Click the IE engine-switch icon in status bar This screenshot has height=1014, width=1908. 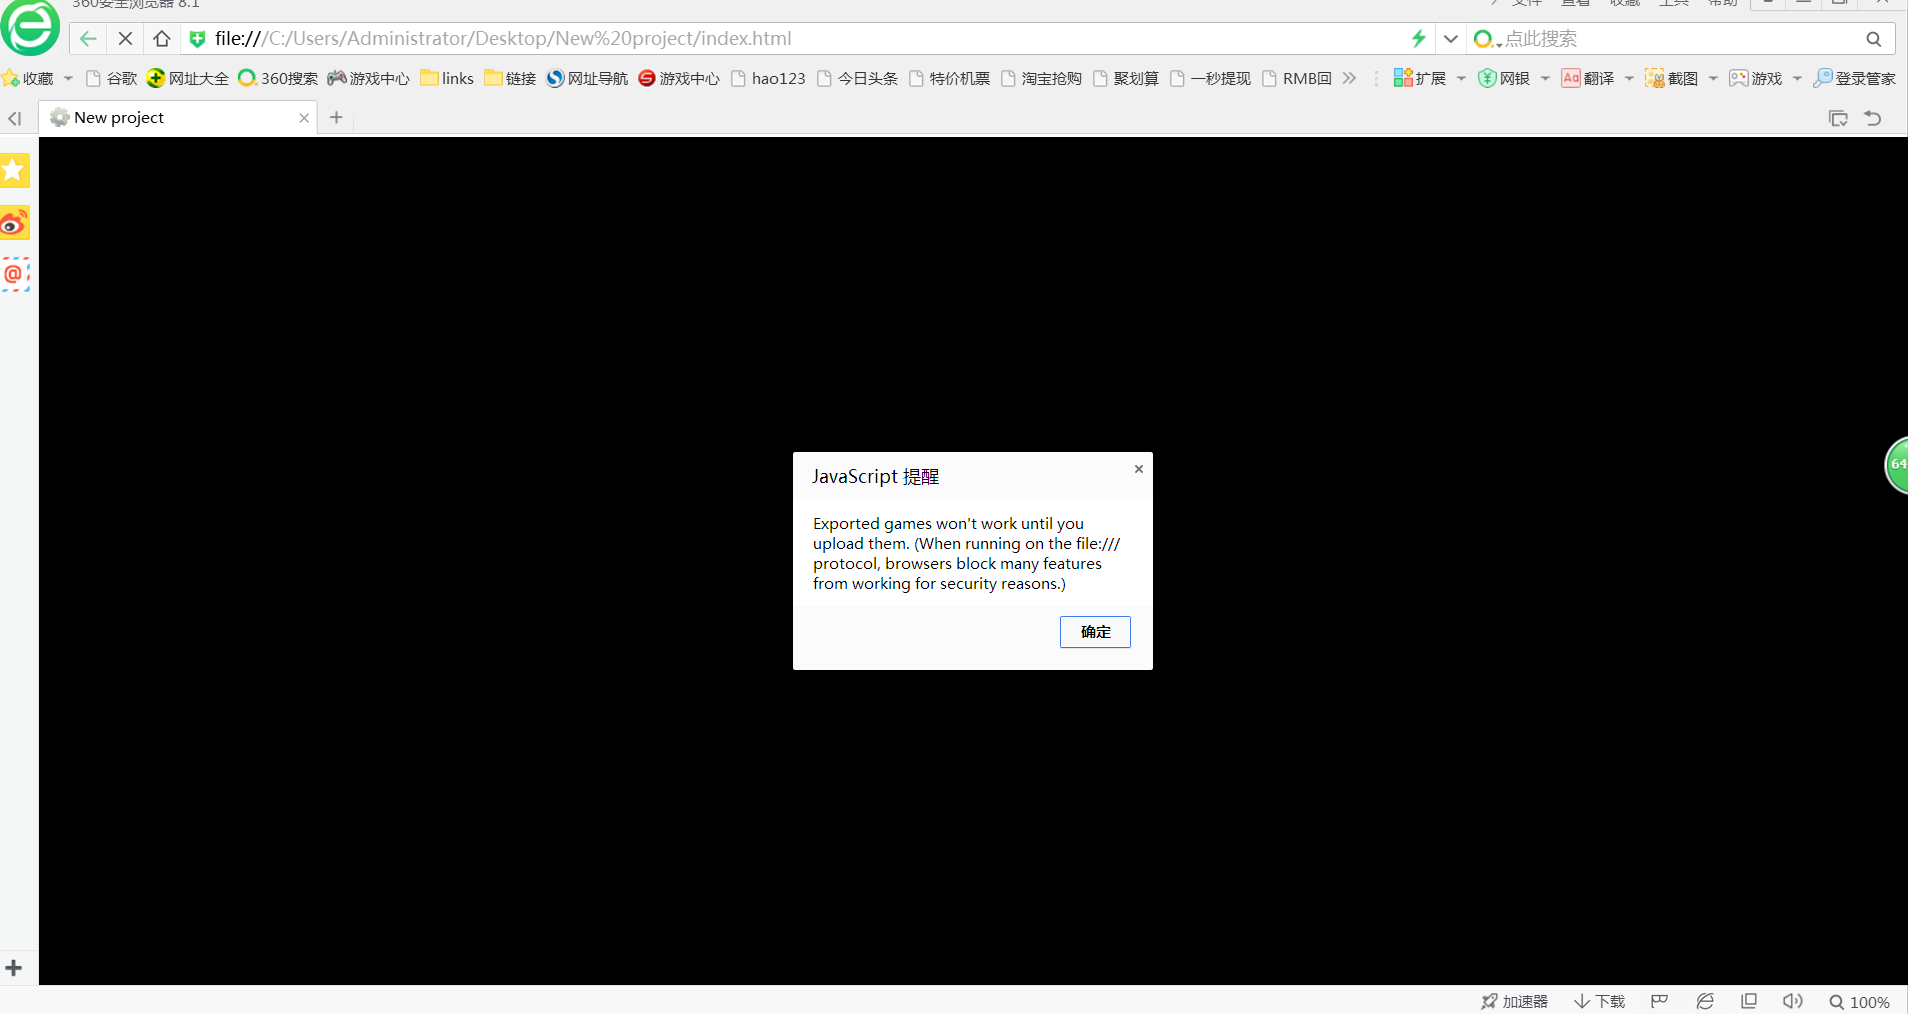(1705, 1001)
